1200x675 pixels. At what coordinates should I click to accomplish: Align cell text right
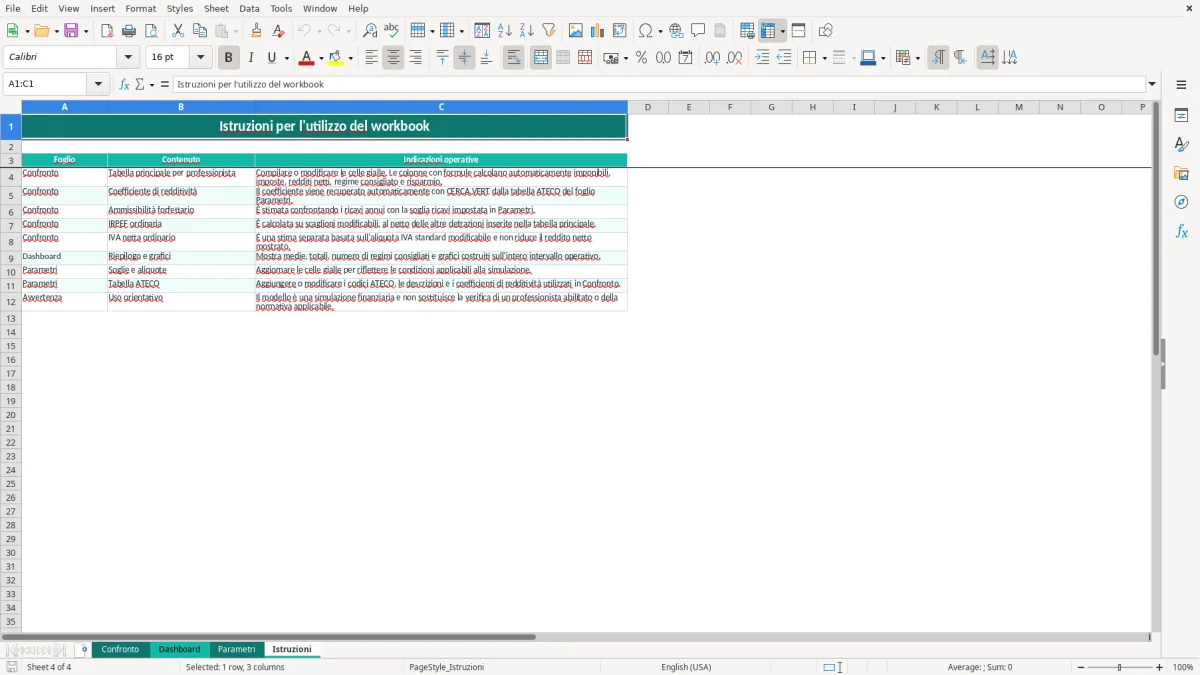(415, 58)
